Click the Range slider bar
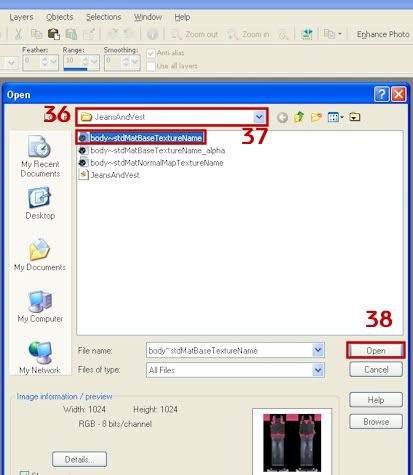Screen dimensions: 413x475 pos(81,69)
